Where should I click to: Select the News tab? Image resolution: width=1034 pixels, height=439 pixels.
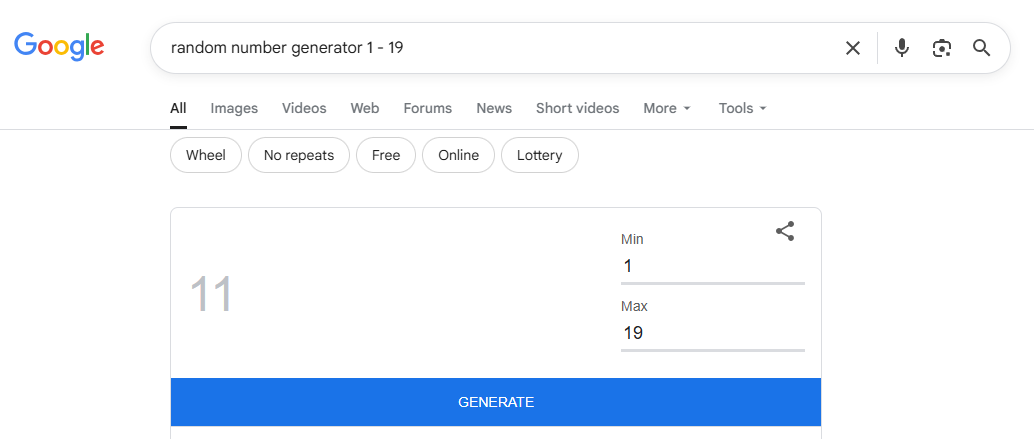(x=494, y=108)
